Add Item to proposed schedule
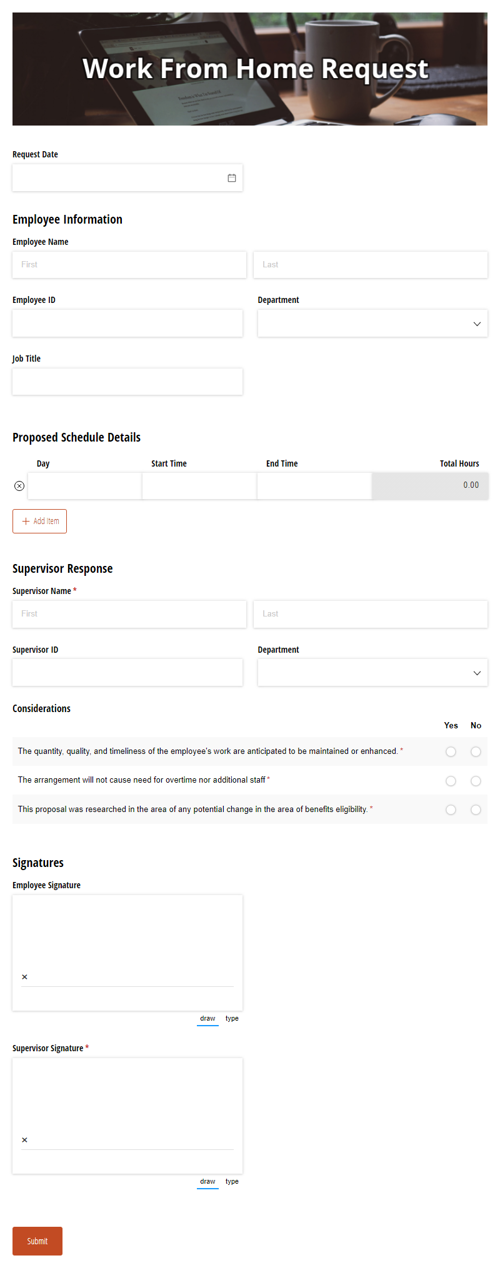 coord(39,521)
